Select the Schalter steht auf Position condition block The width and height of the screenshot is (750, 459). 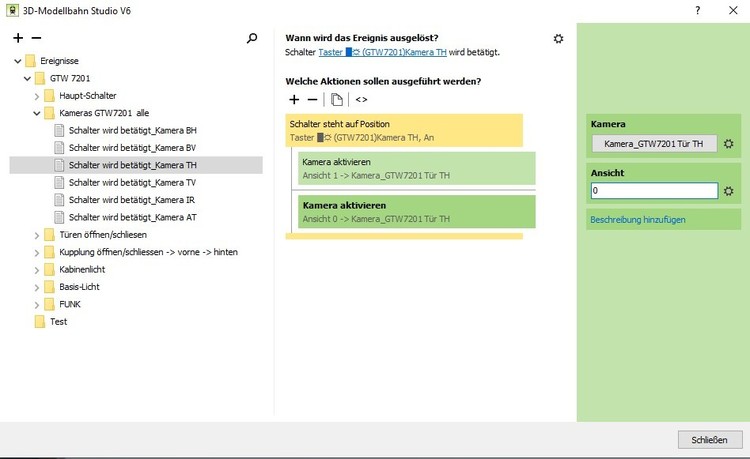403,130
